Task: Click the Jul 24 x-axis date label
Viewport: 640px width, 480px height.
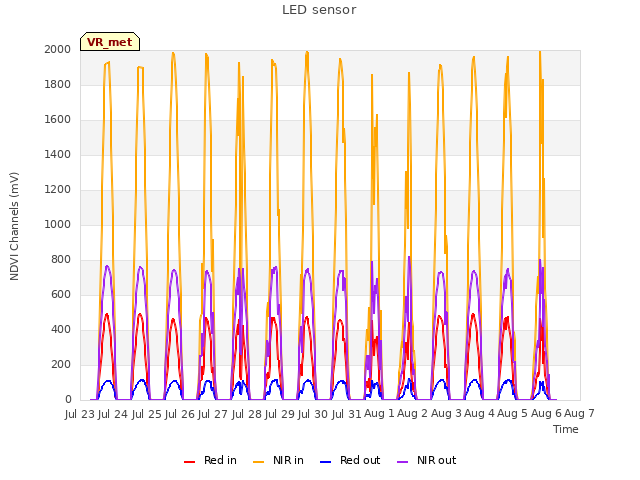Action: coord(113,414)
